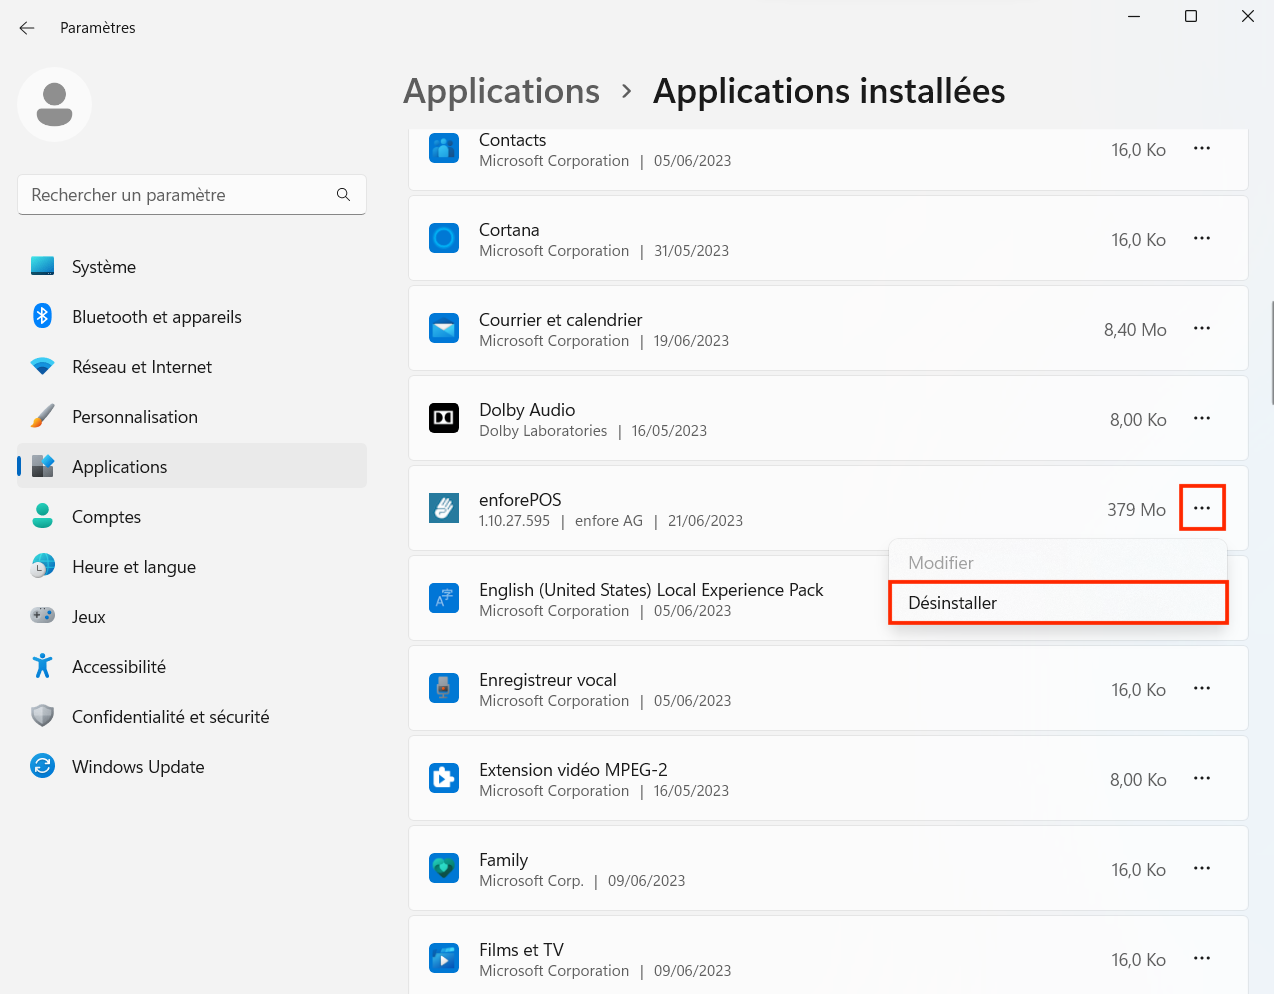
Task: Click the Système monitor icon
Action: (42, 266)
